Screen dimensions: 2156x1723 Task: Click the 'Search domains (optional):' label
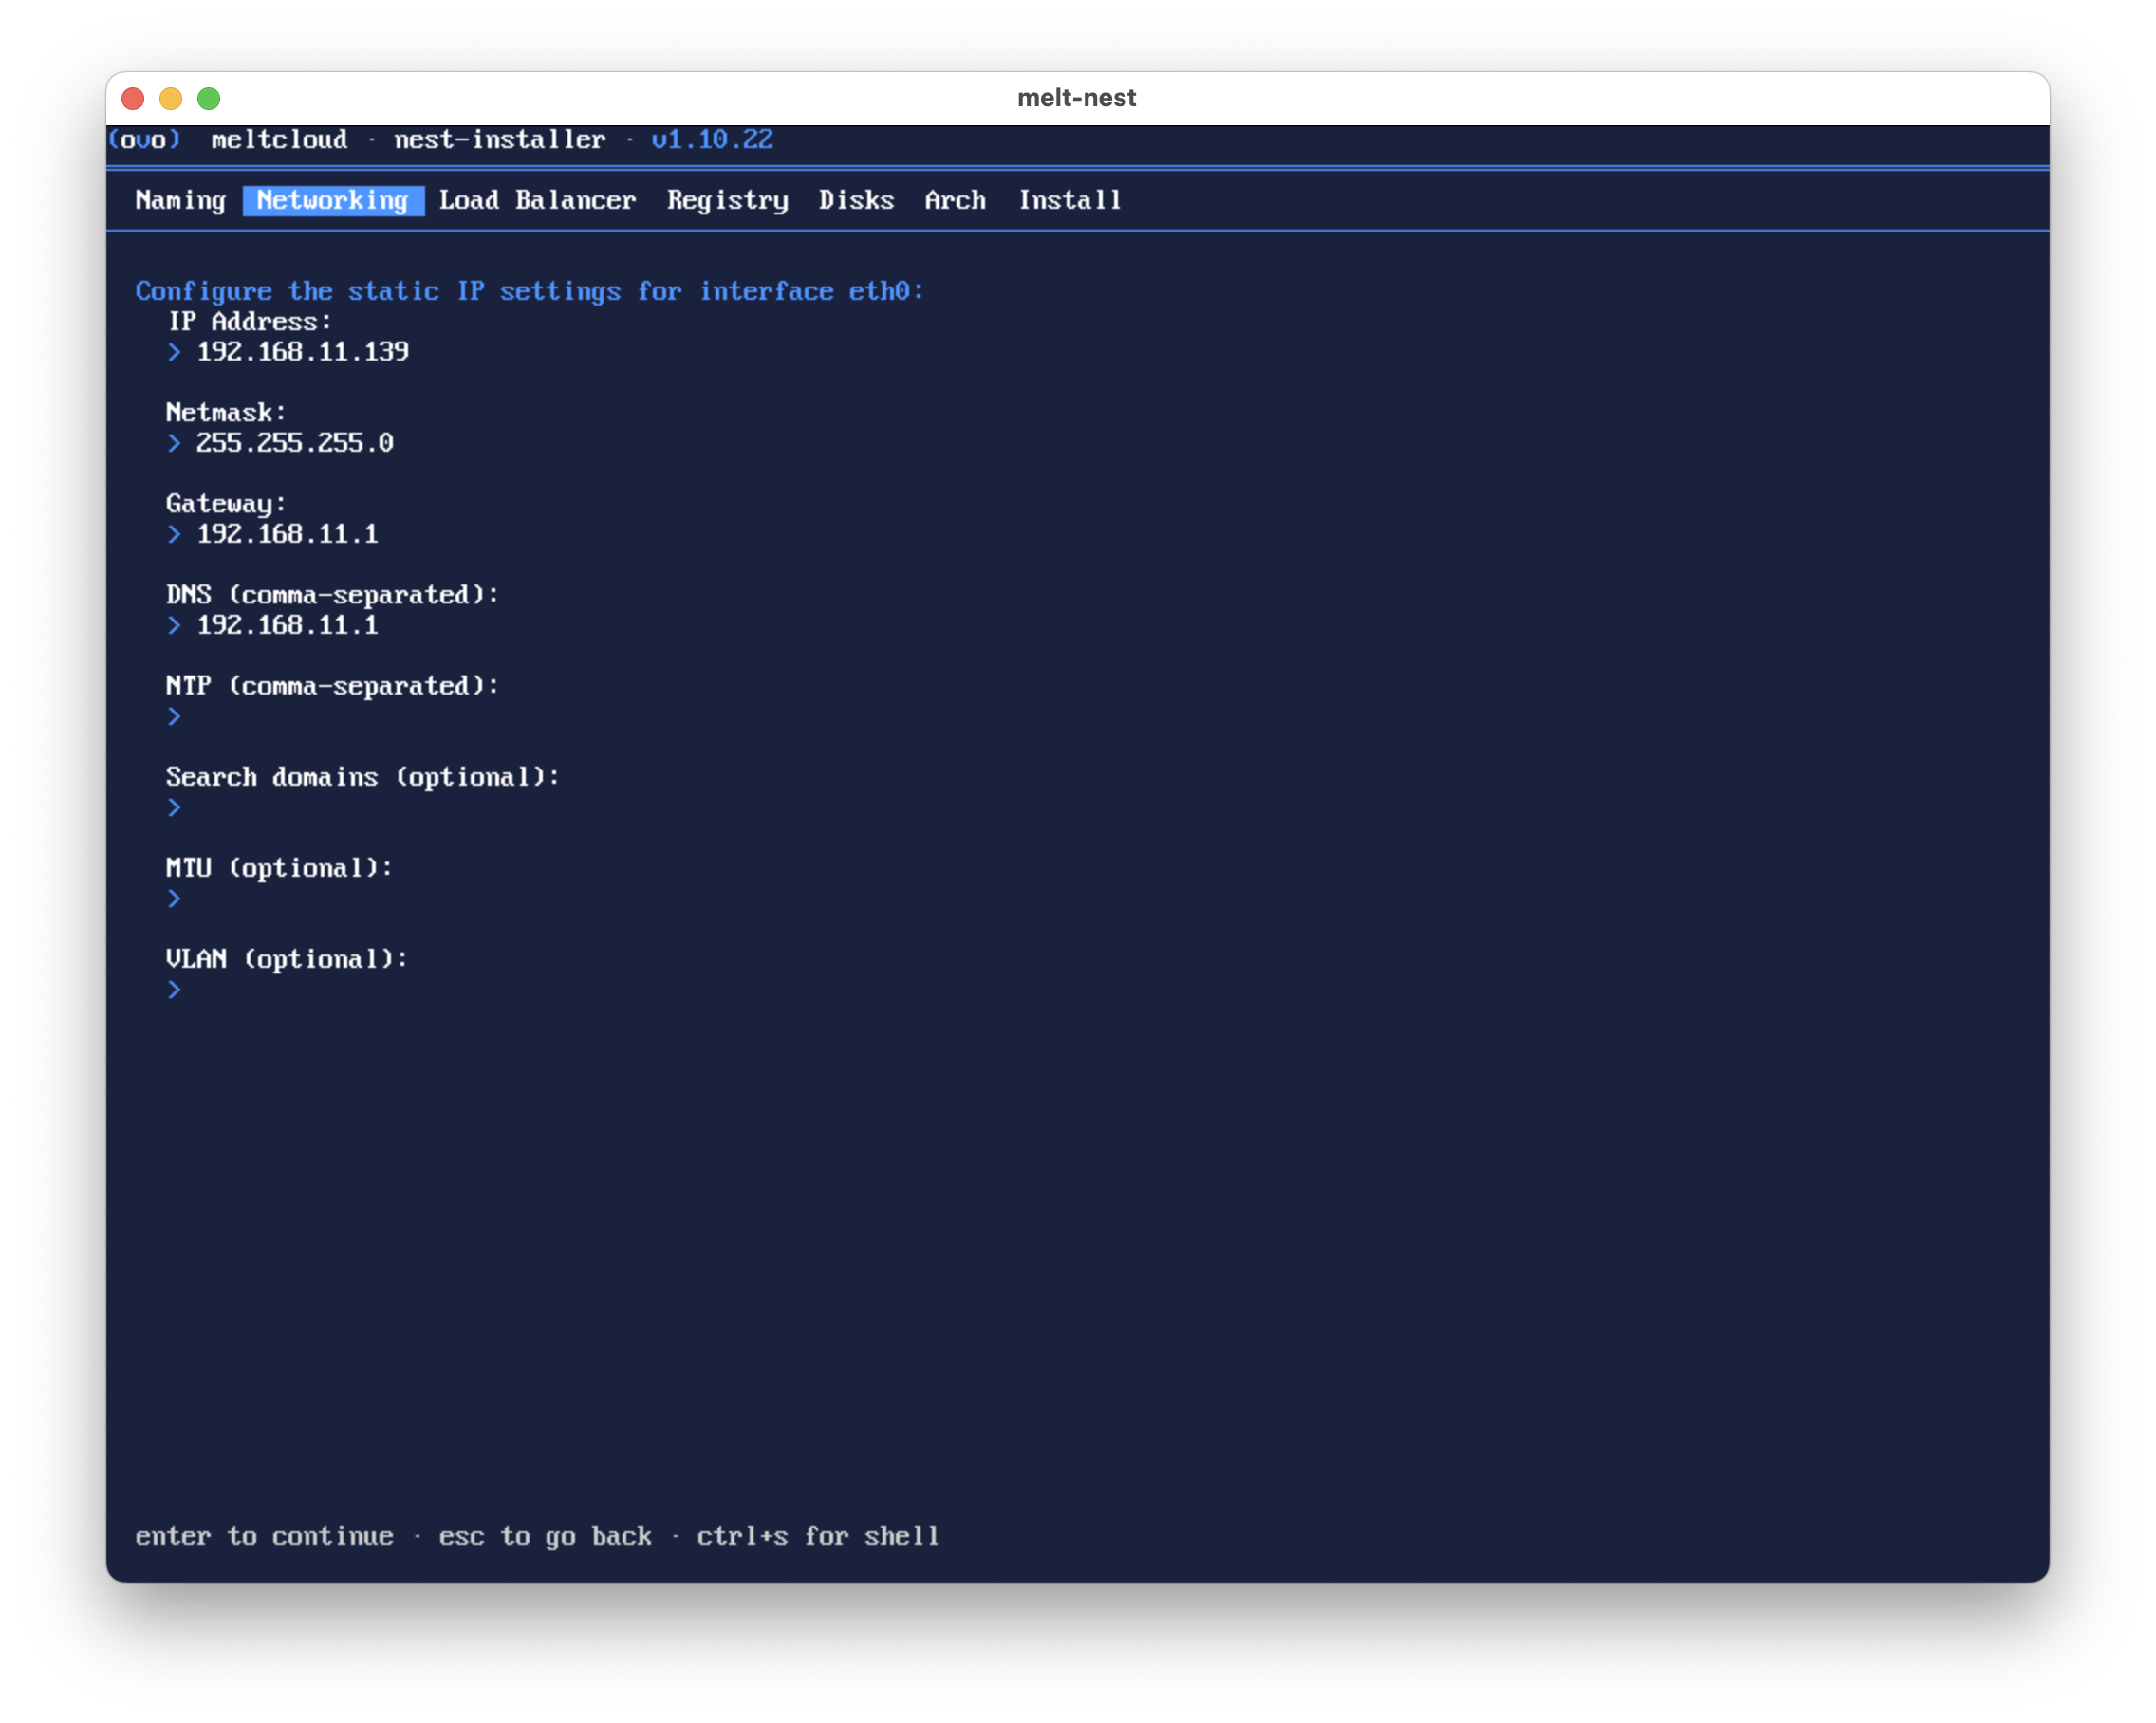click(x=362, y=776)
